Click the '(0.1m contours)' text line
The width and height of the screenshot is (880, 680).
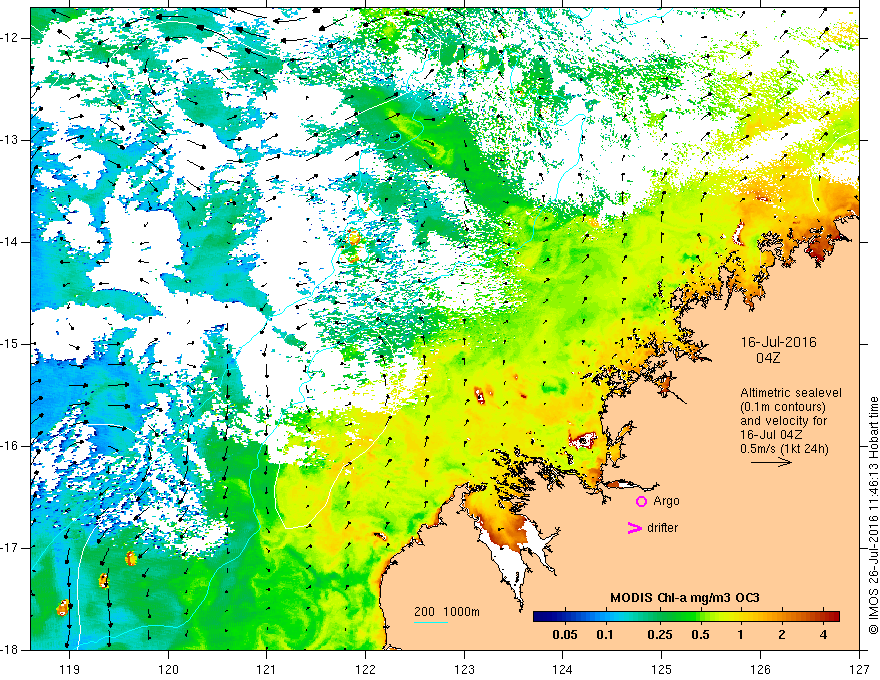783,407
